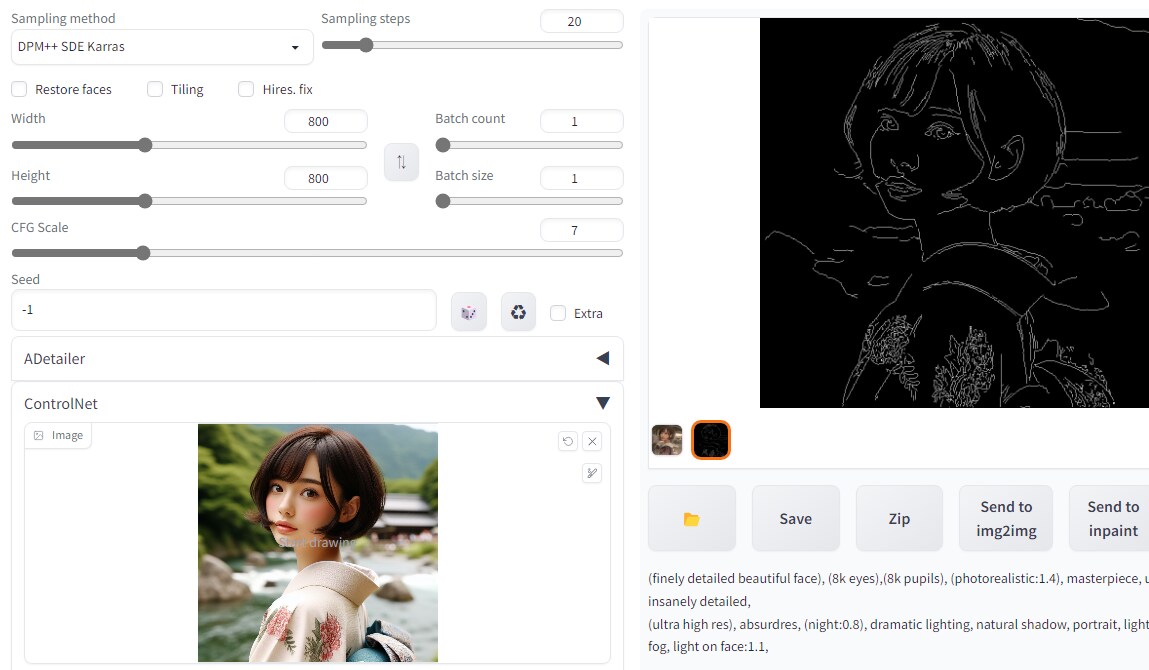Remove the ControlNet image with X icon

[592, 441]
